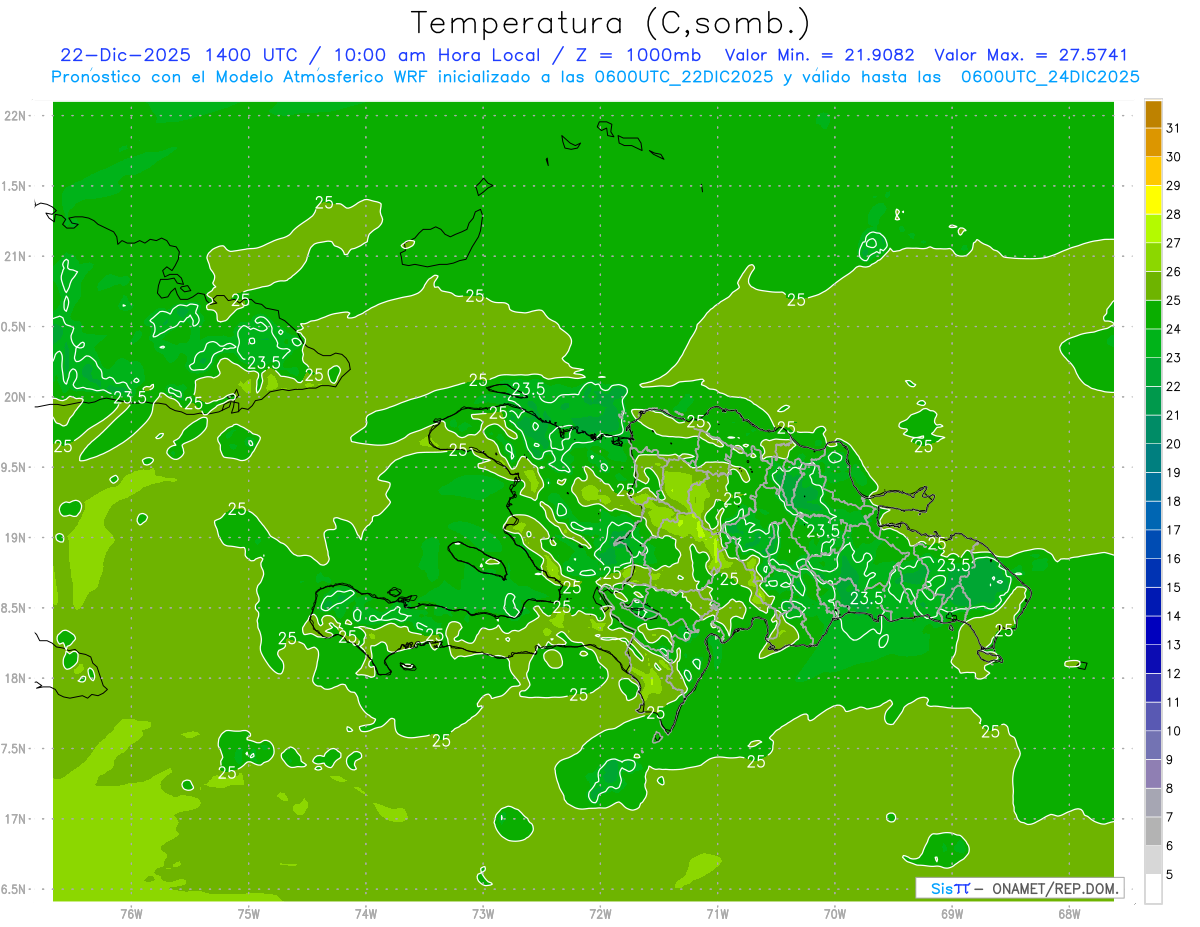Click the "21N" latitude label
The width and height of the screenshot is (1200, 927).
(x=15, y=257)
